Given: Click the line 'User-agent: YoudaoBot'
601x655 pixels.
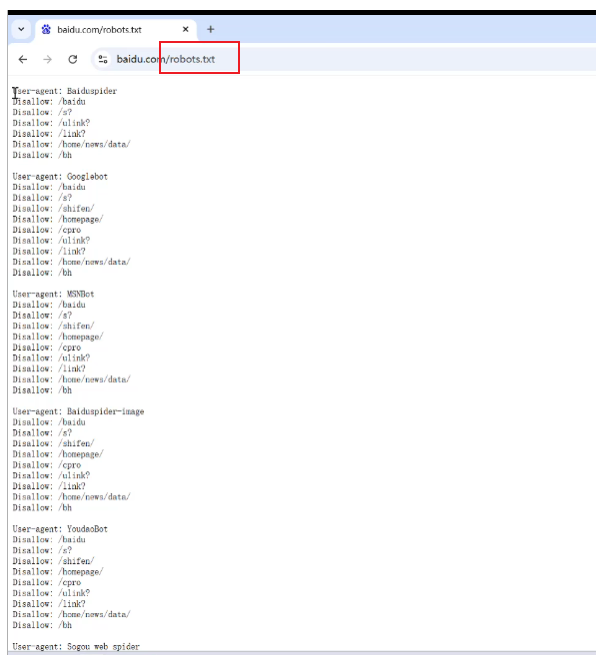Looking at the screenshot, I should click(60, 529).
